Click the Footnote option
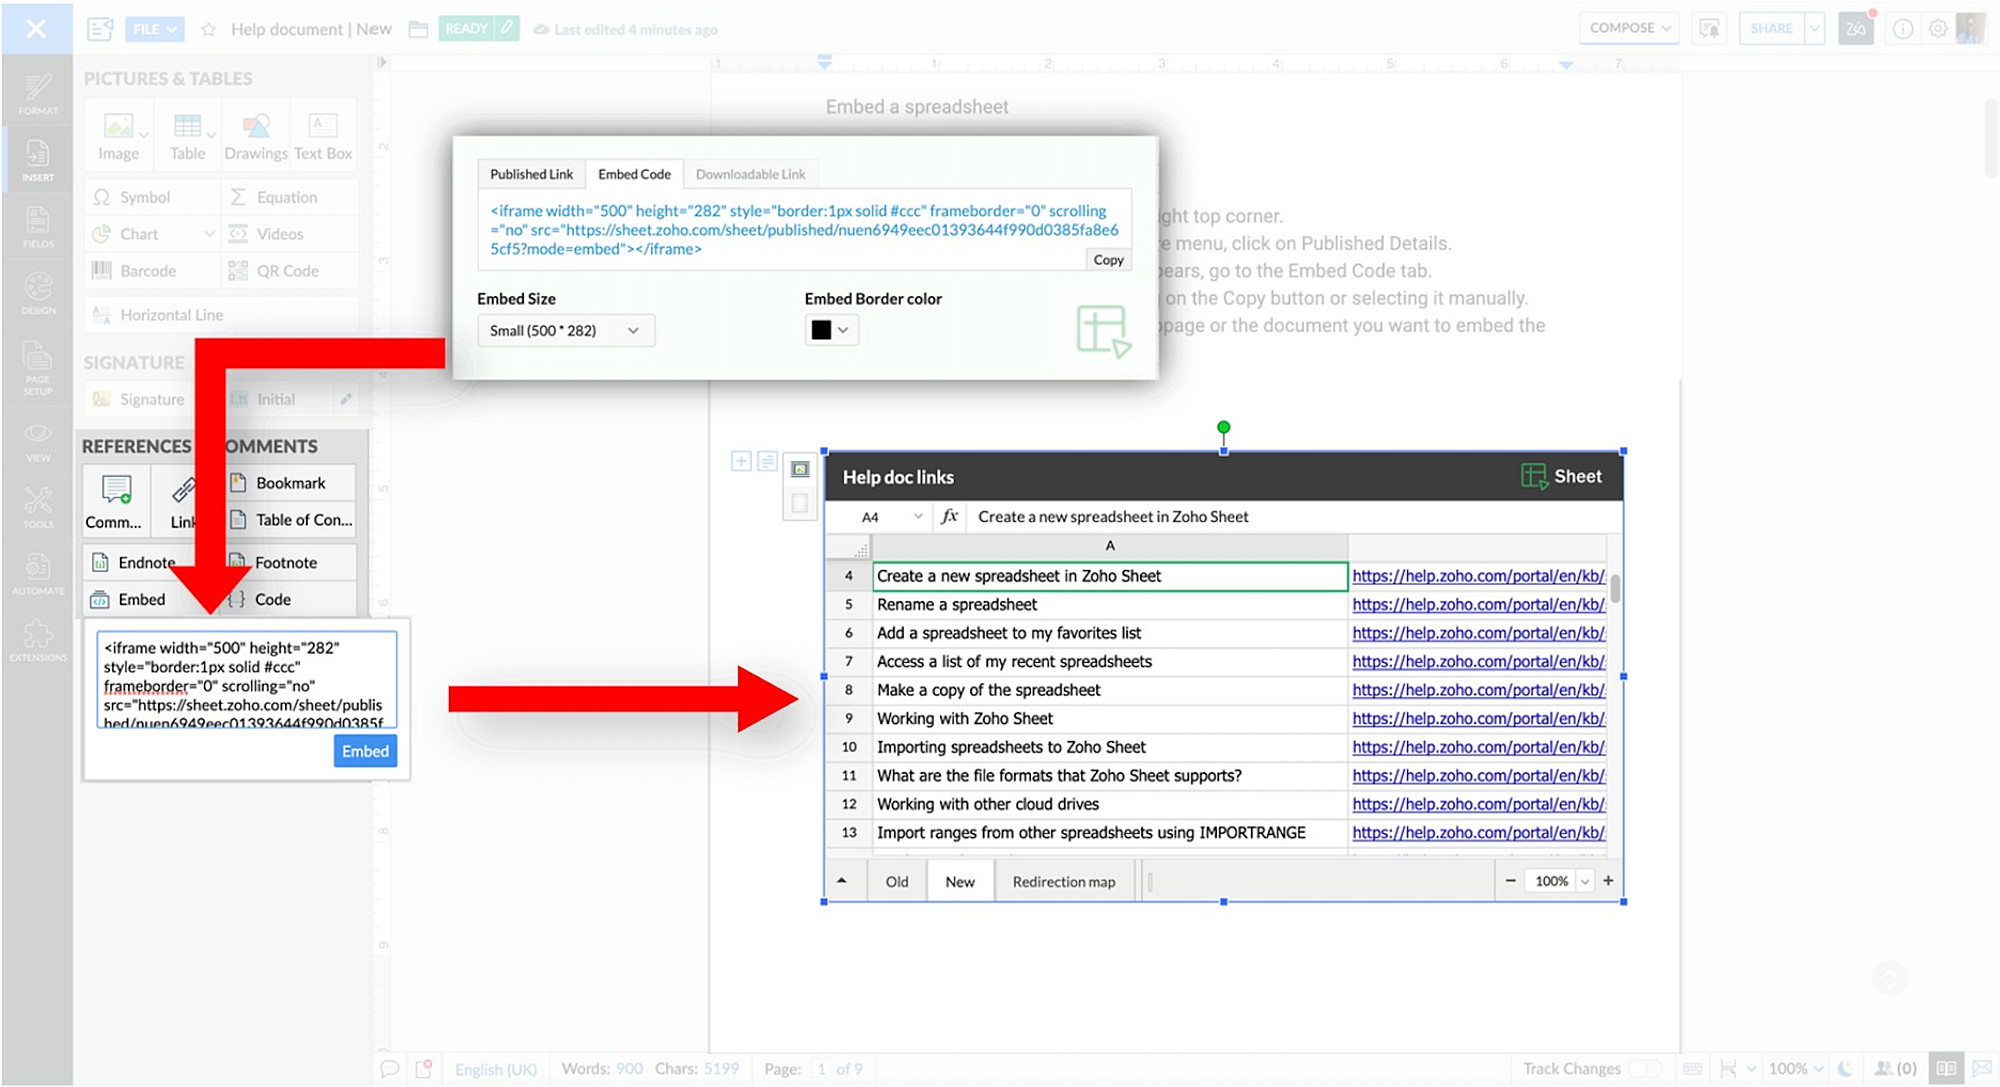Image resolution: width=2000 pixels, height=1087 pixels. pos(285,563)
